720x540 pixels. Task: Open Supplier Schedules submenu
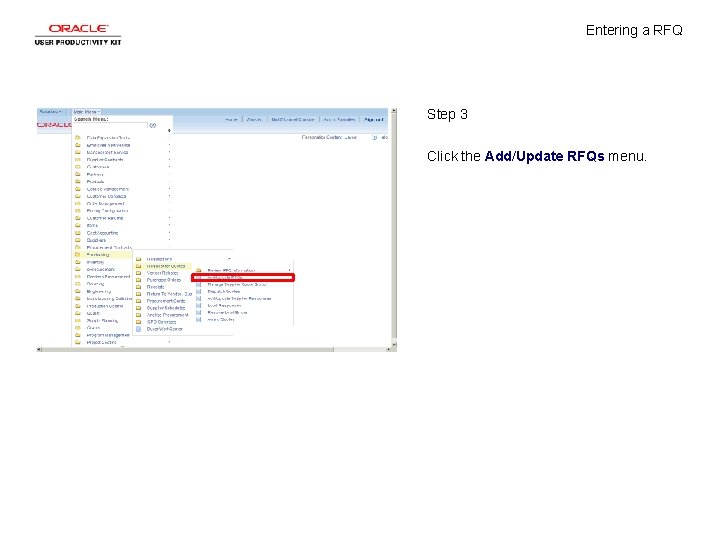click(x=166, y=308)
